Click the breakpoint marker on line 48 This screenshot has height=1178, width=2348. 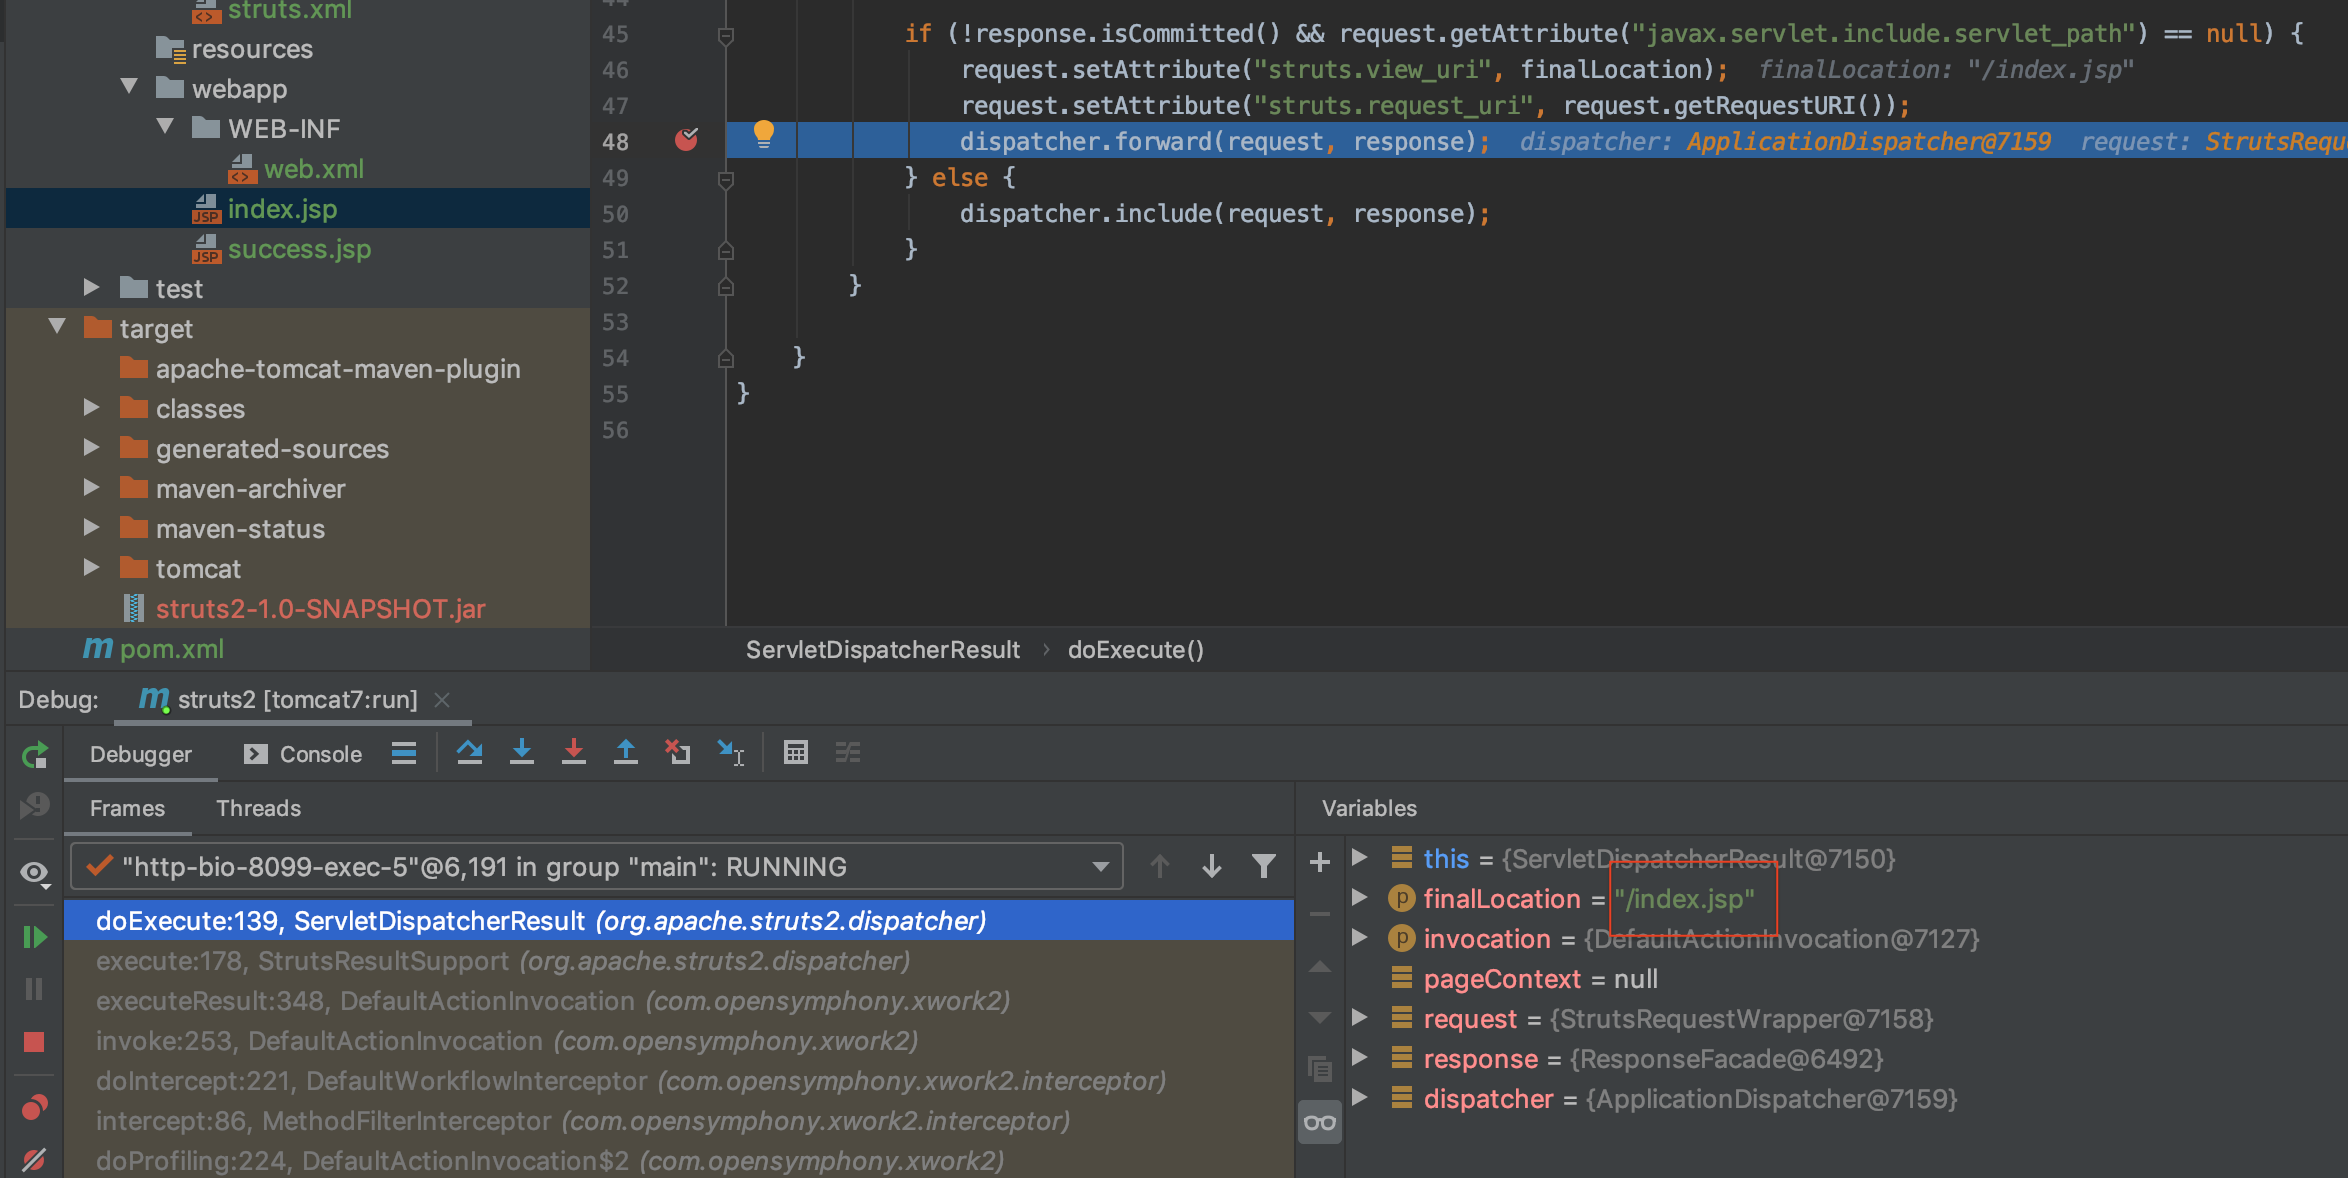[687, 139]
